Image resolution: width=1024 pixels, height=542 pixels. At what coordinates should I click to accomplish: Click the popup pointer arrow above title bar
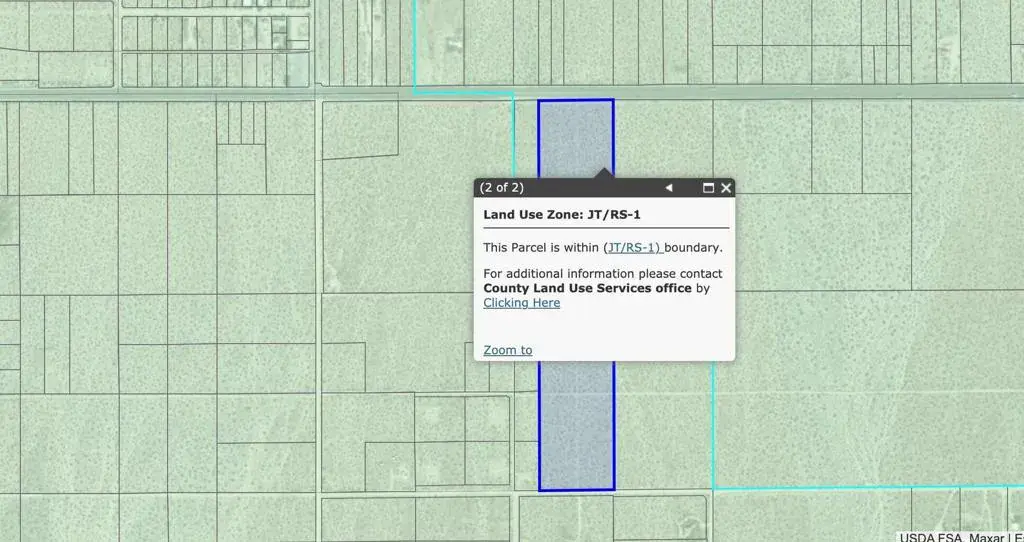pyautogui.click(x=603, y=174)
